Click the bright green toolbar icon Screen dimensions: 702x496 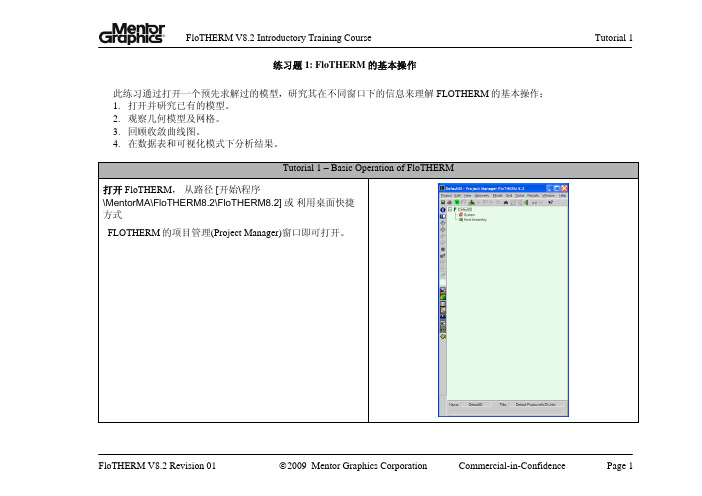point(457,202)
